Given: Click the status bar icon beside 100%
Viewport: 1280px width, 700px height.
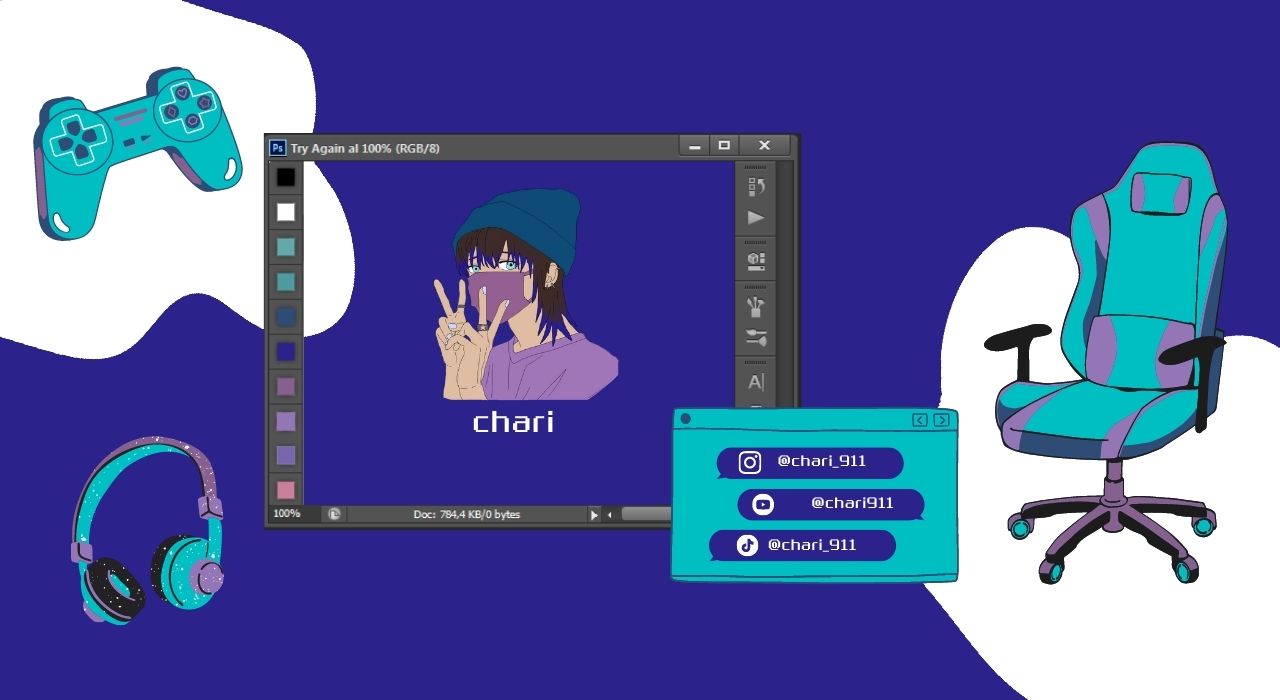Looking at the screenshot, I should point(334,514).
